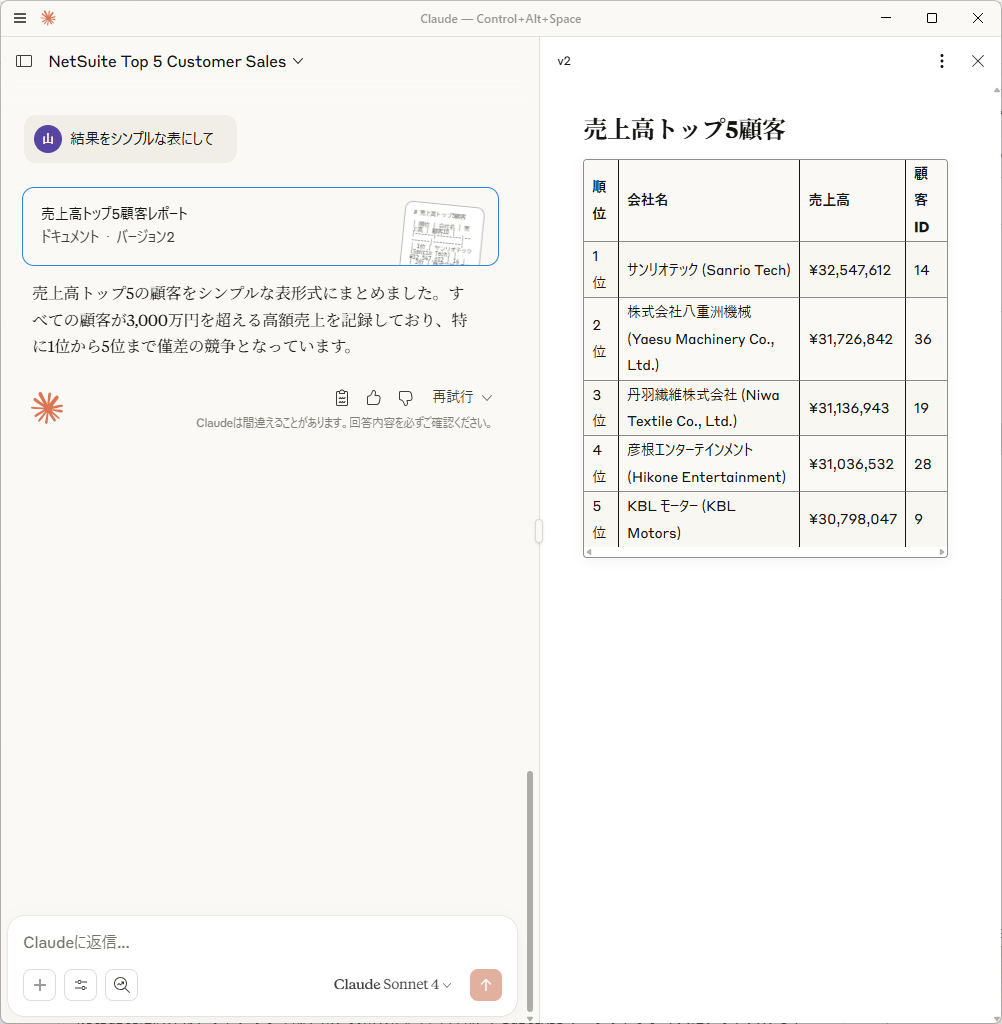Select the ¥30,798,047 sales cell

coord(852,519)
